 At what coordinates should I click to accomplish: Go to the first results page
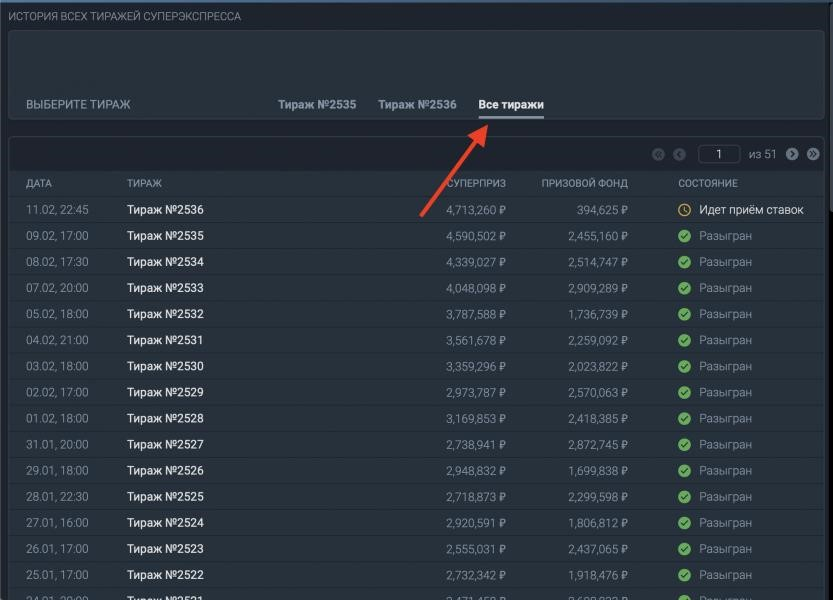pyautogui.click(x=658, y=155)
